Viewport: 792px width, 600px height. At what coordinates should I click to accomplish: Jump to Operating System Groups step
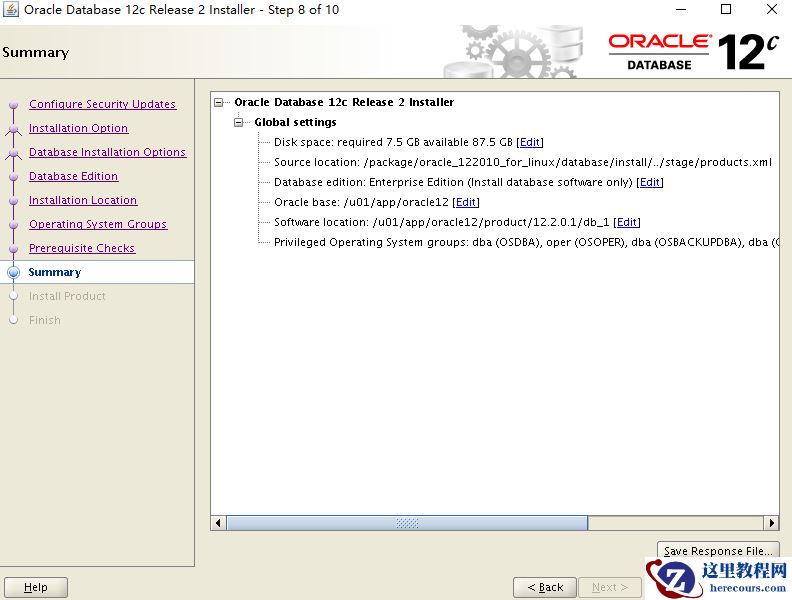coord(97,224)
